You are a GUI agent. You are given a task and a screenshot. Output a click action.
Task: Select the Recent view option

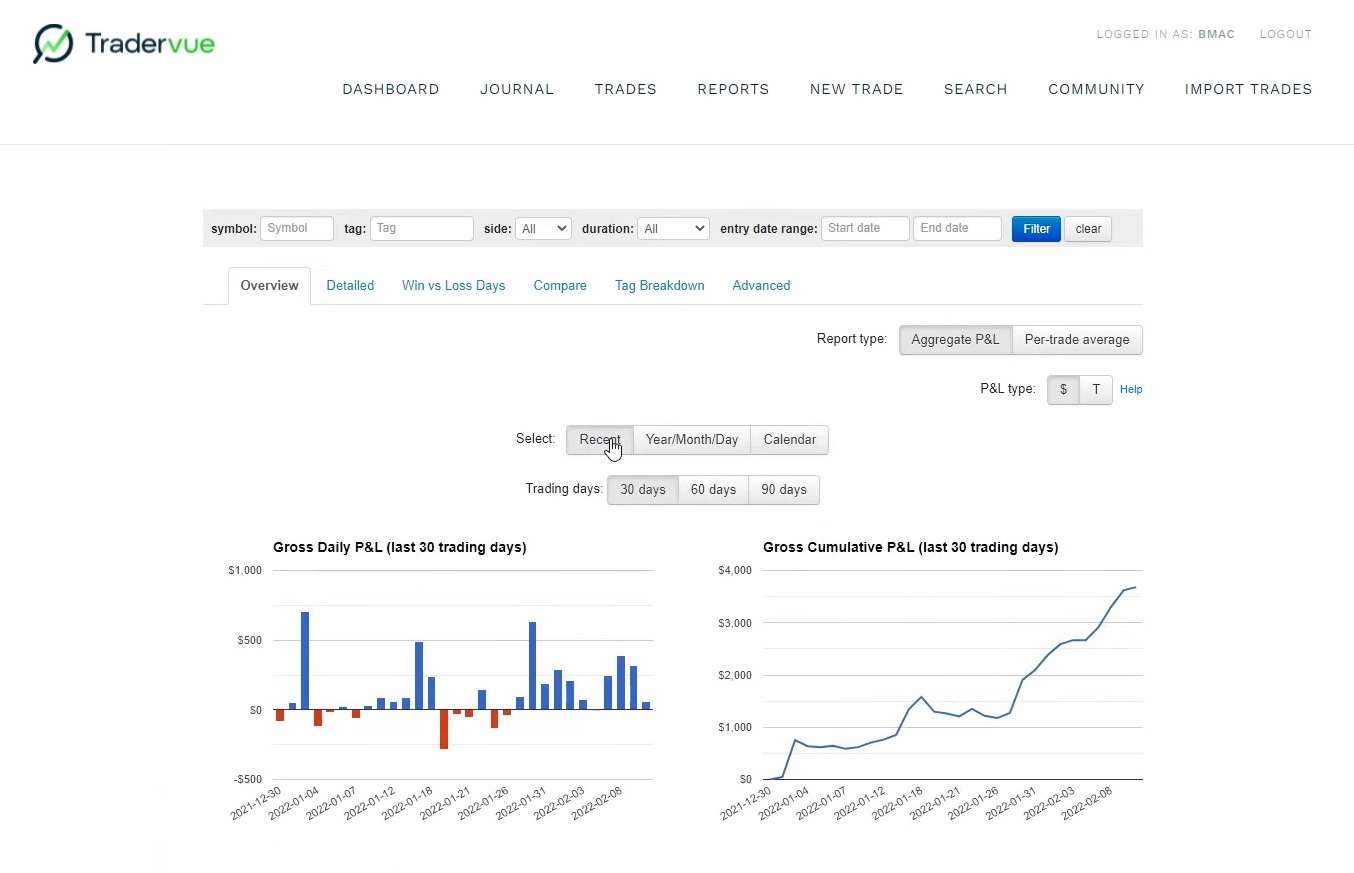click(x=600, y=440)
